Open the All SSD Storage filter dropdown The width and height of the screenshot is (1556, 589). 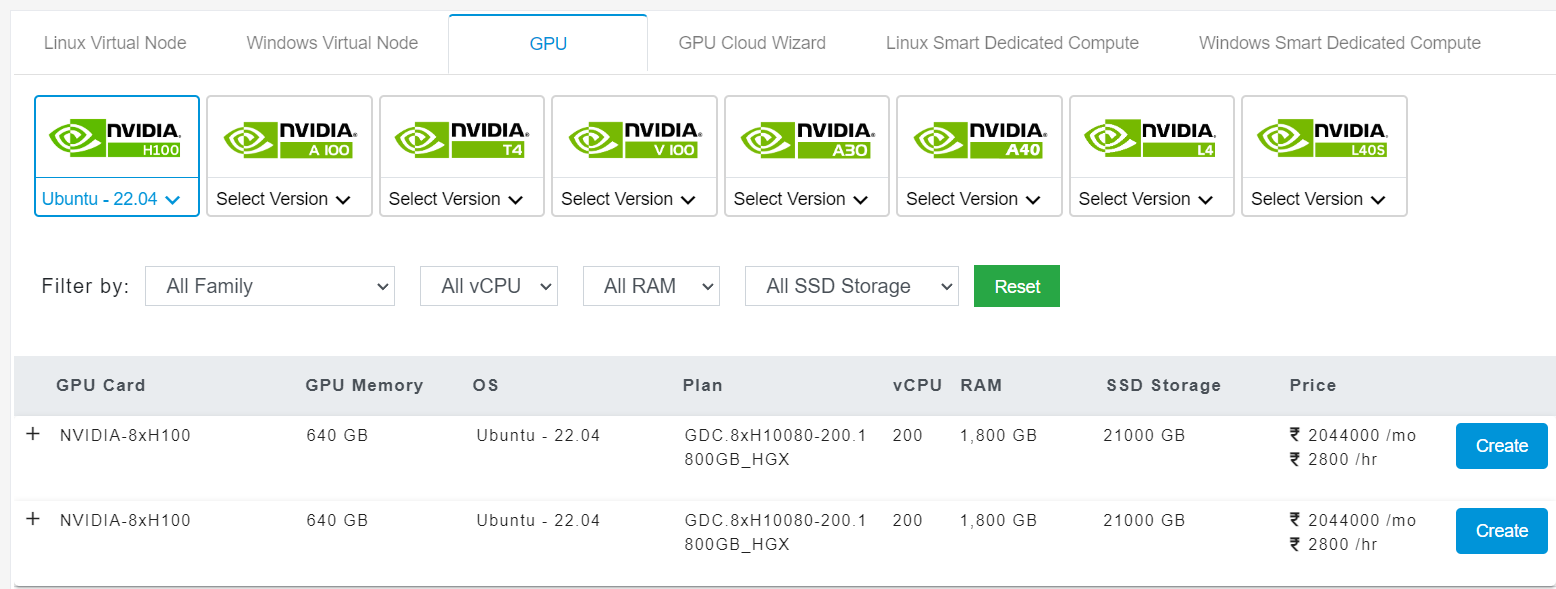(x=852, y=286)
